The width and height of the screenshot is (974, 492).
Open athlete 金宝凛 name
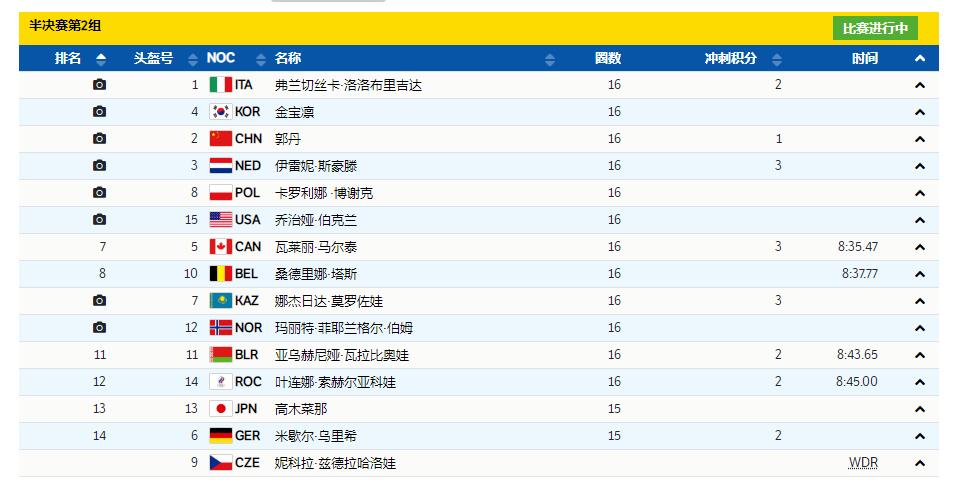click(x=294, y=112)
